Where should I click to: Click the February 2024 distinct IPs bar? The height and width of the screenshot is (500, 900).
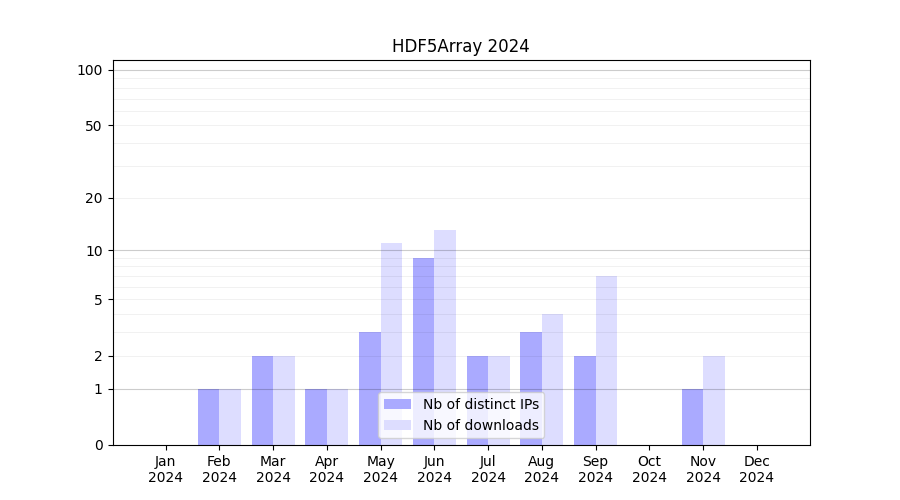pos(208,417)
